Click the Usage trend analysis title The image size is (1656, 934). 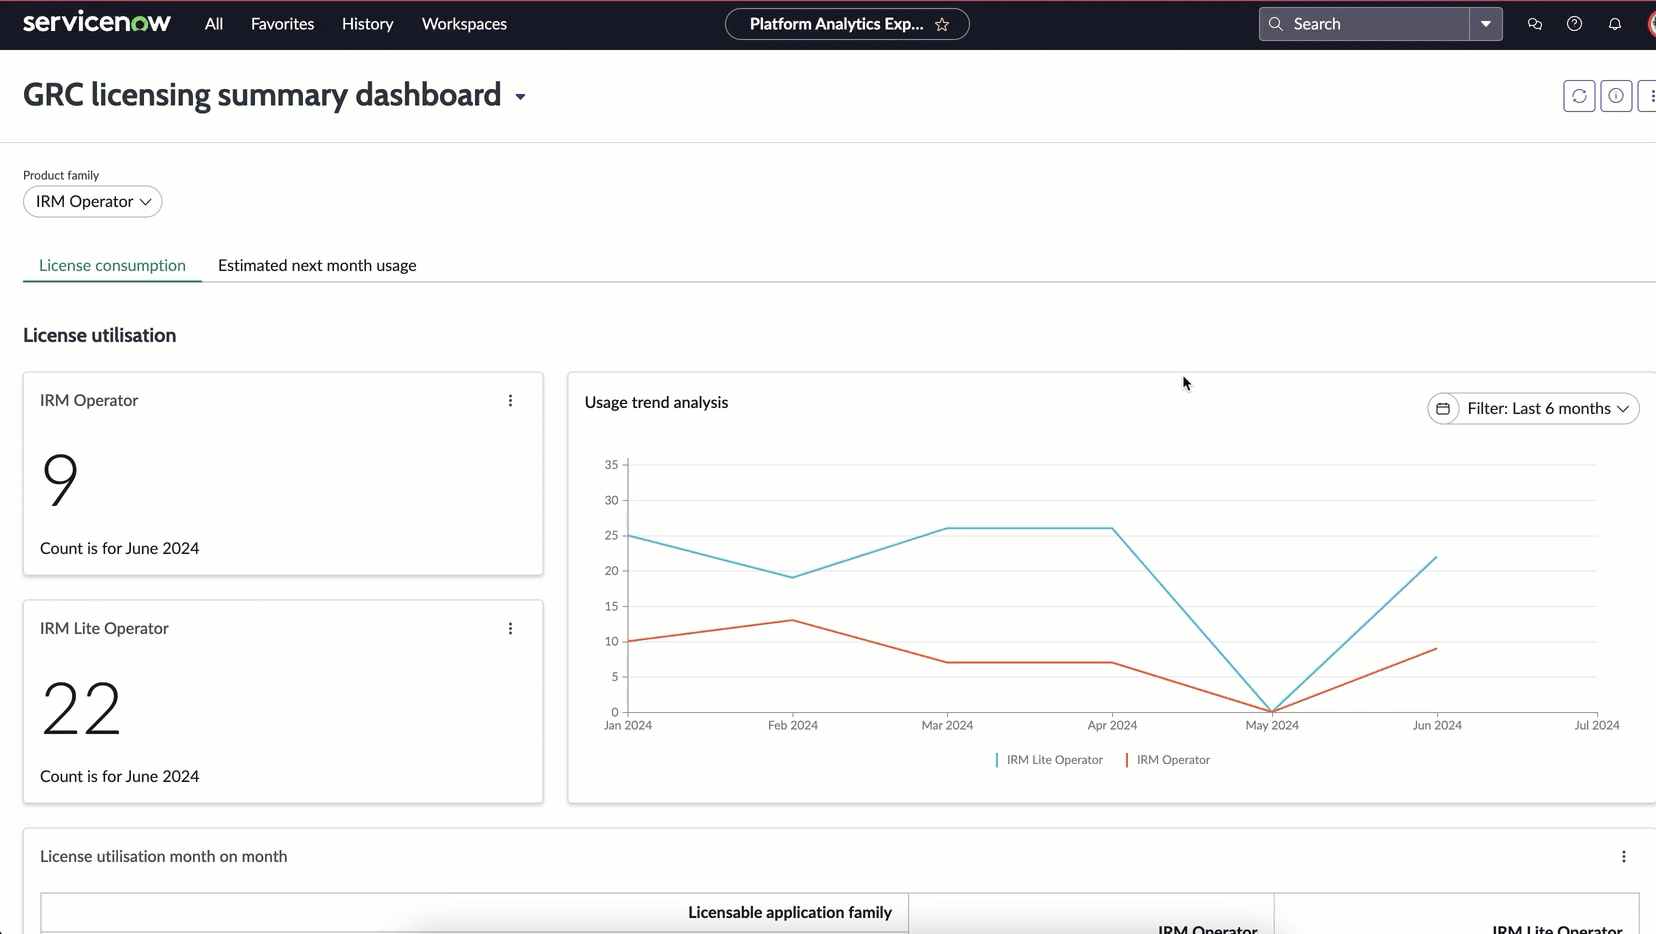[656, 403]
